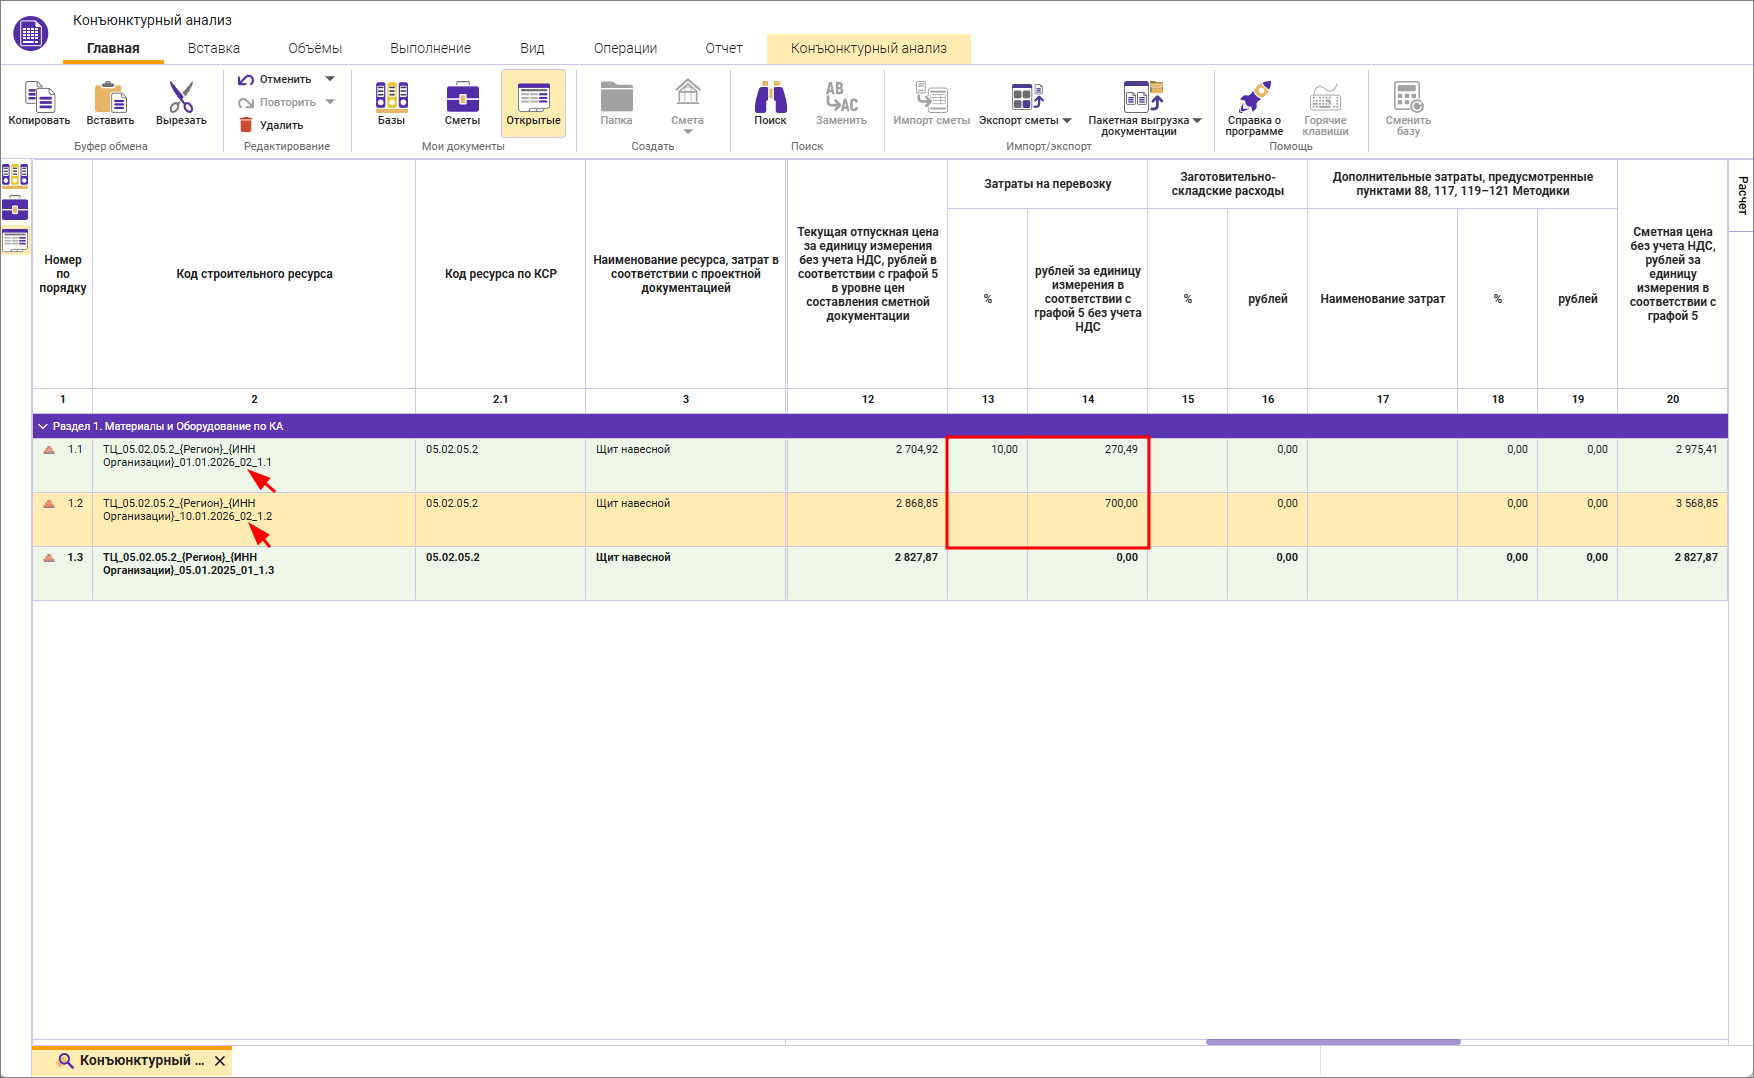Open Справка о программе rocket icon
The width and height of the screenshot is (1754, 1078).
coord(1254,98)
